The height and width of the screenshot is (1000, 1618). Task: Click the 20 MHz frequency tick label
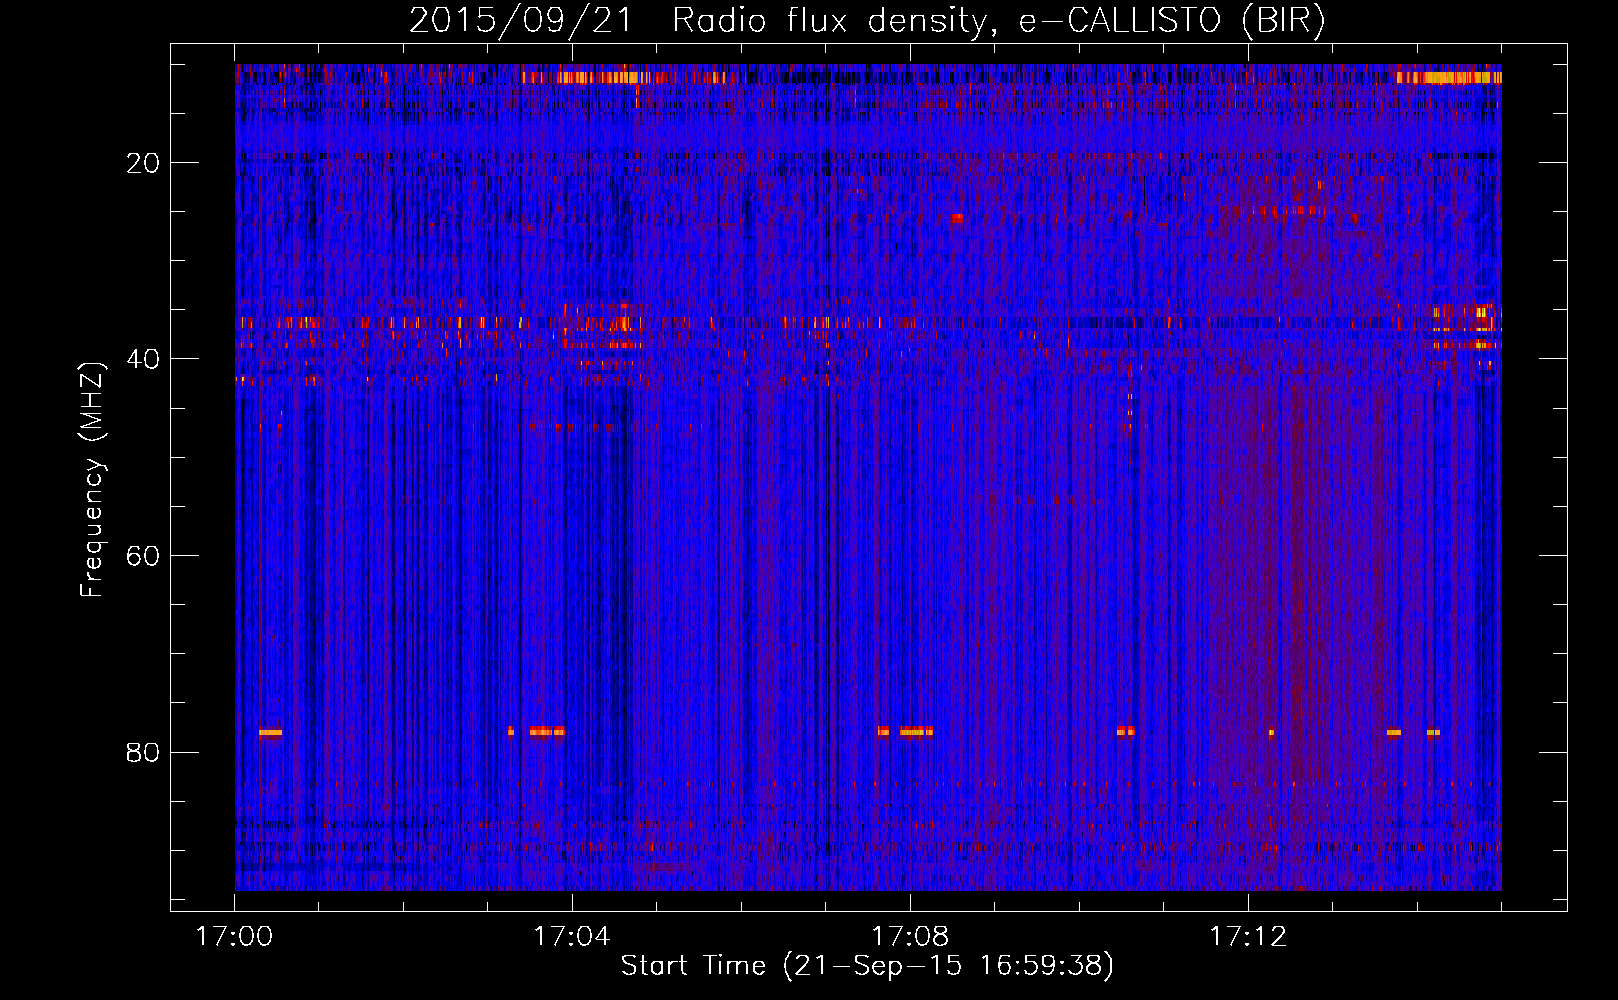point(143,163)
